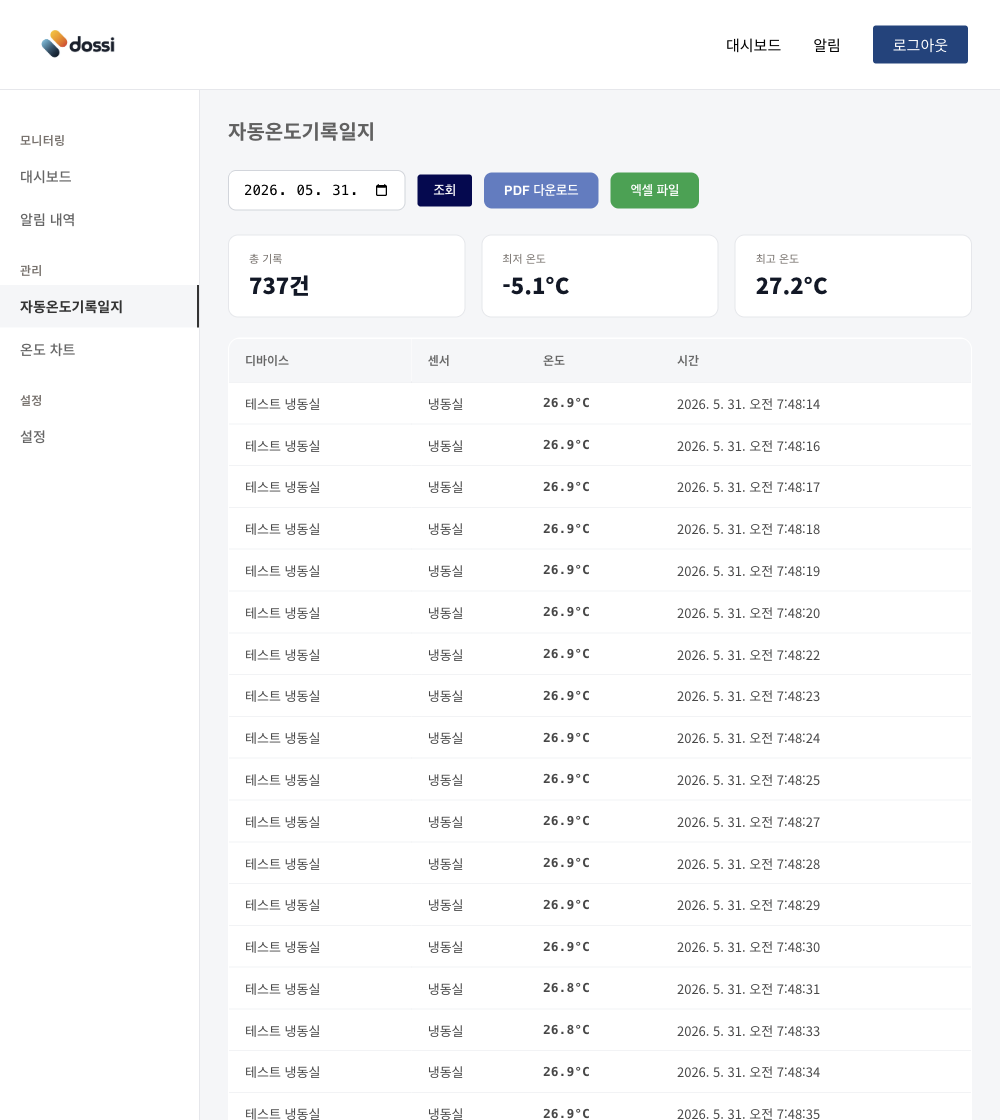Click the timestamp 오전 7:48:17

click(749, 487)
